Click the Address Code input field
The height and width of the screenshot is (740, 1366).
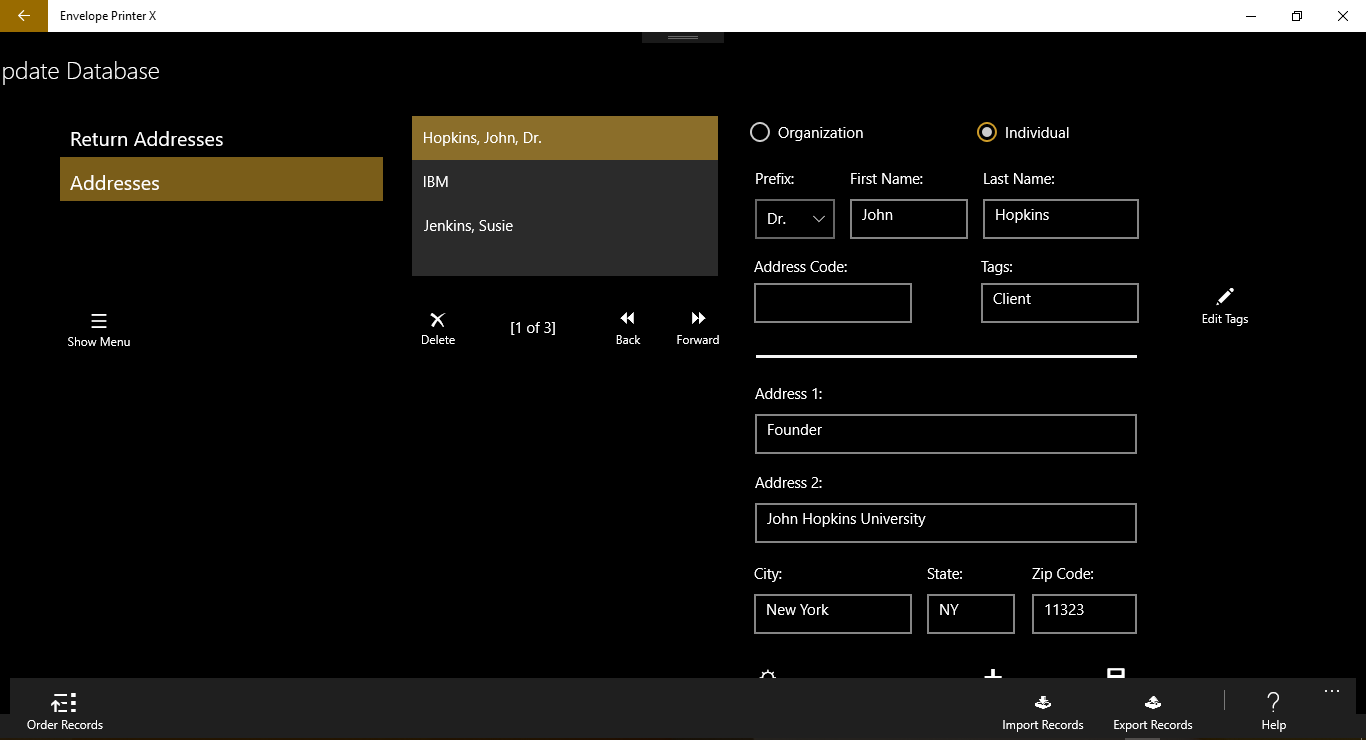pyautogui.click(x=833, y=303)
